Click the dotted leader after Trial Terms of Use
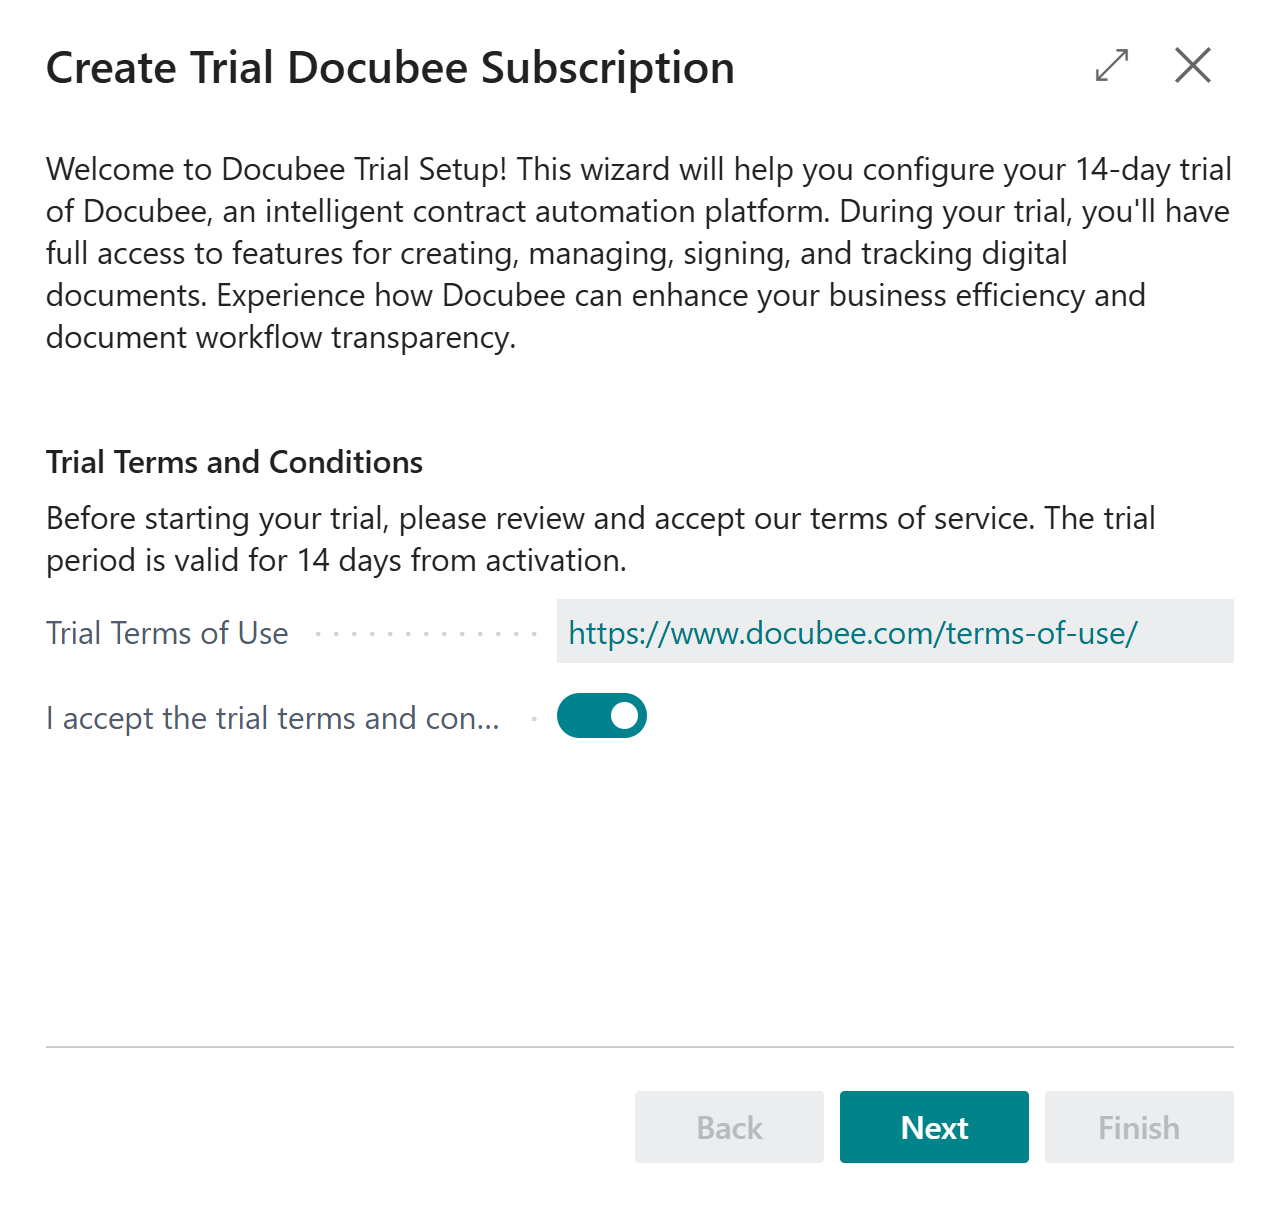Screen dimensions: 1273x1208 (x=426, y=634)
